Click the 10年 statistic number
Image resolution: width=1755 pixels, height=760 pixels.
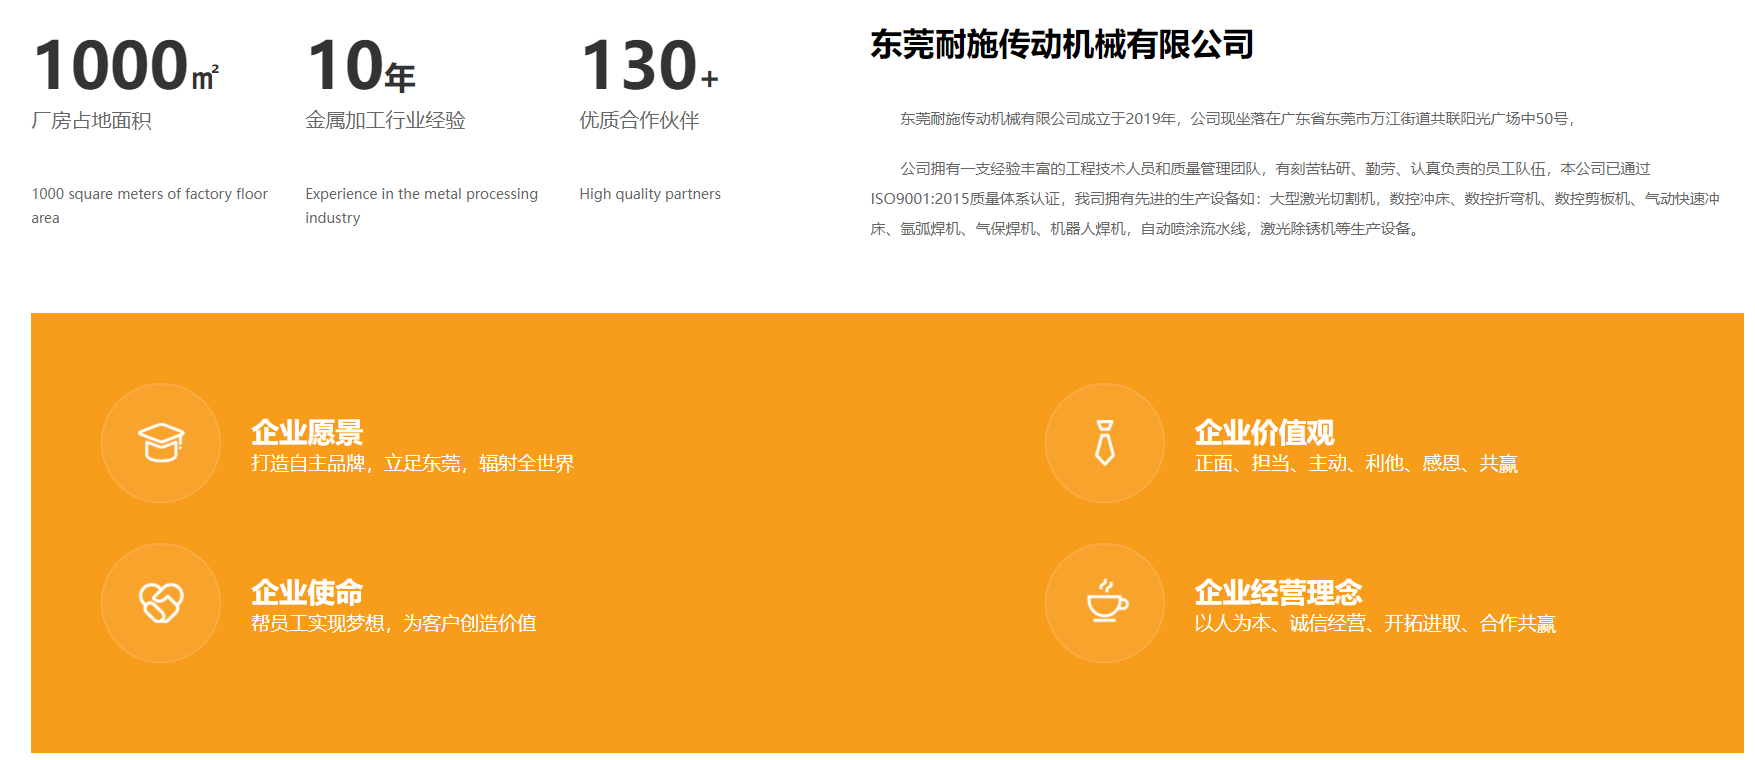coord(361,66)
